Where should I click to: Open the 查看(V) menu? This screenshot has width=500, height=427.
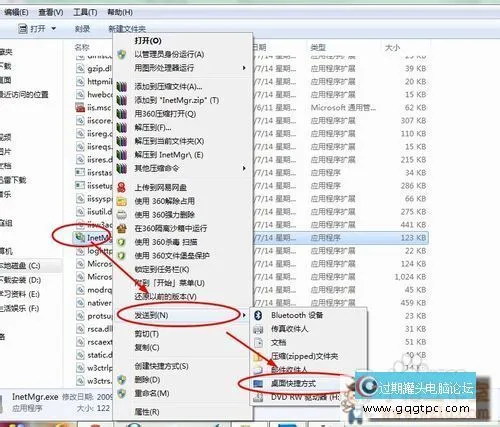(51, 12)
